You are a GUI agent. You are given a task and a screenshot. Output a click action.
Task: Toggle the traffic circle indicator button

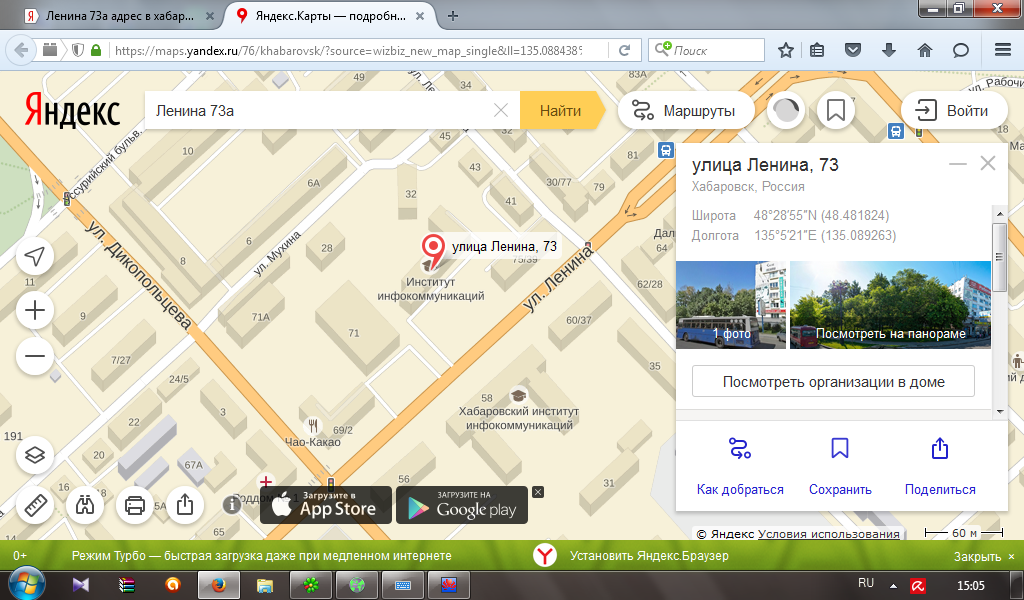786,111
